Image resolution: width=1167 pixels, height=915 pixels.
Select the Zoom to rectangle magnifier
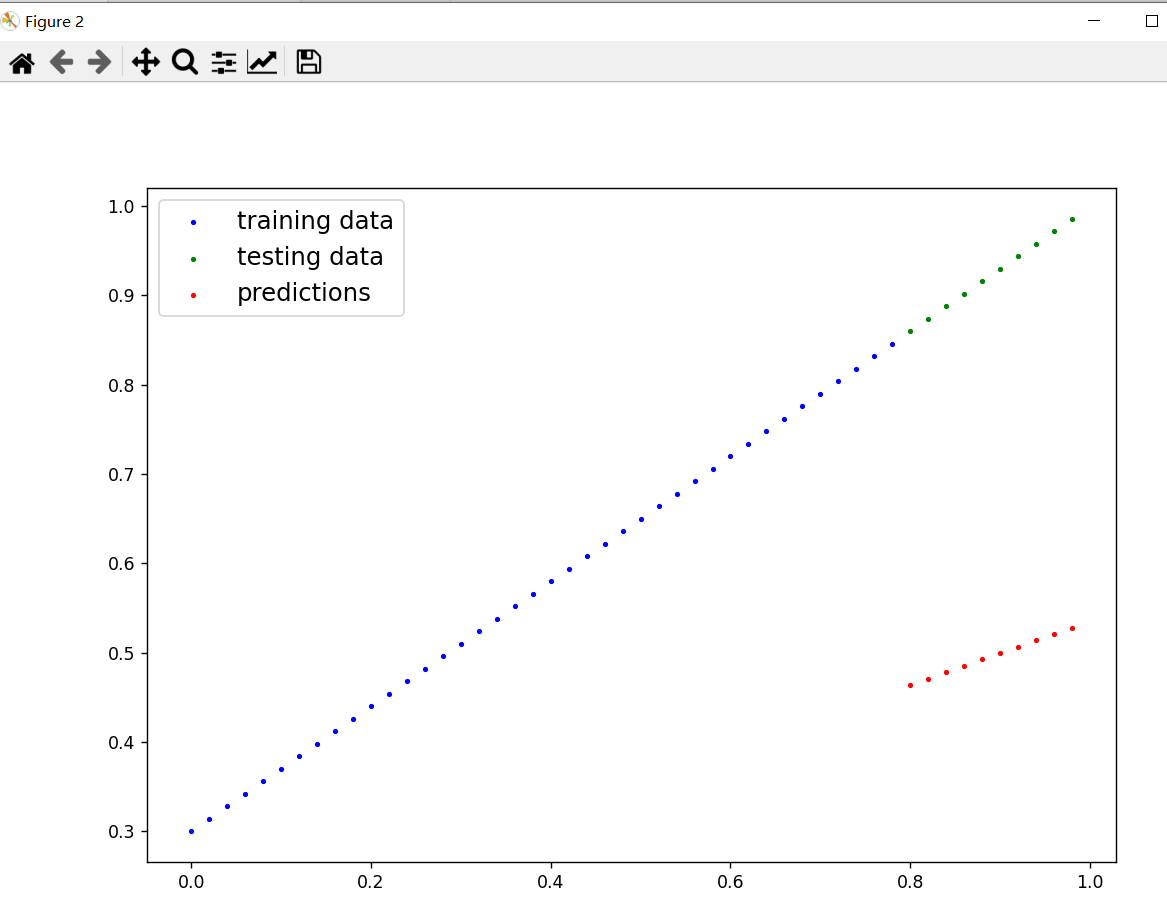click(x=185, y=62)
